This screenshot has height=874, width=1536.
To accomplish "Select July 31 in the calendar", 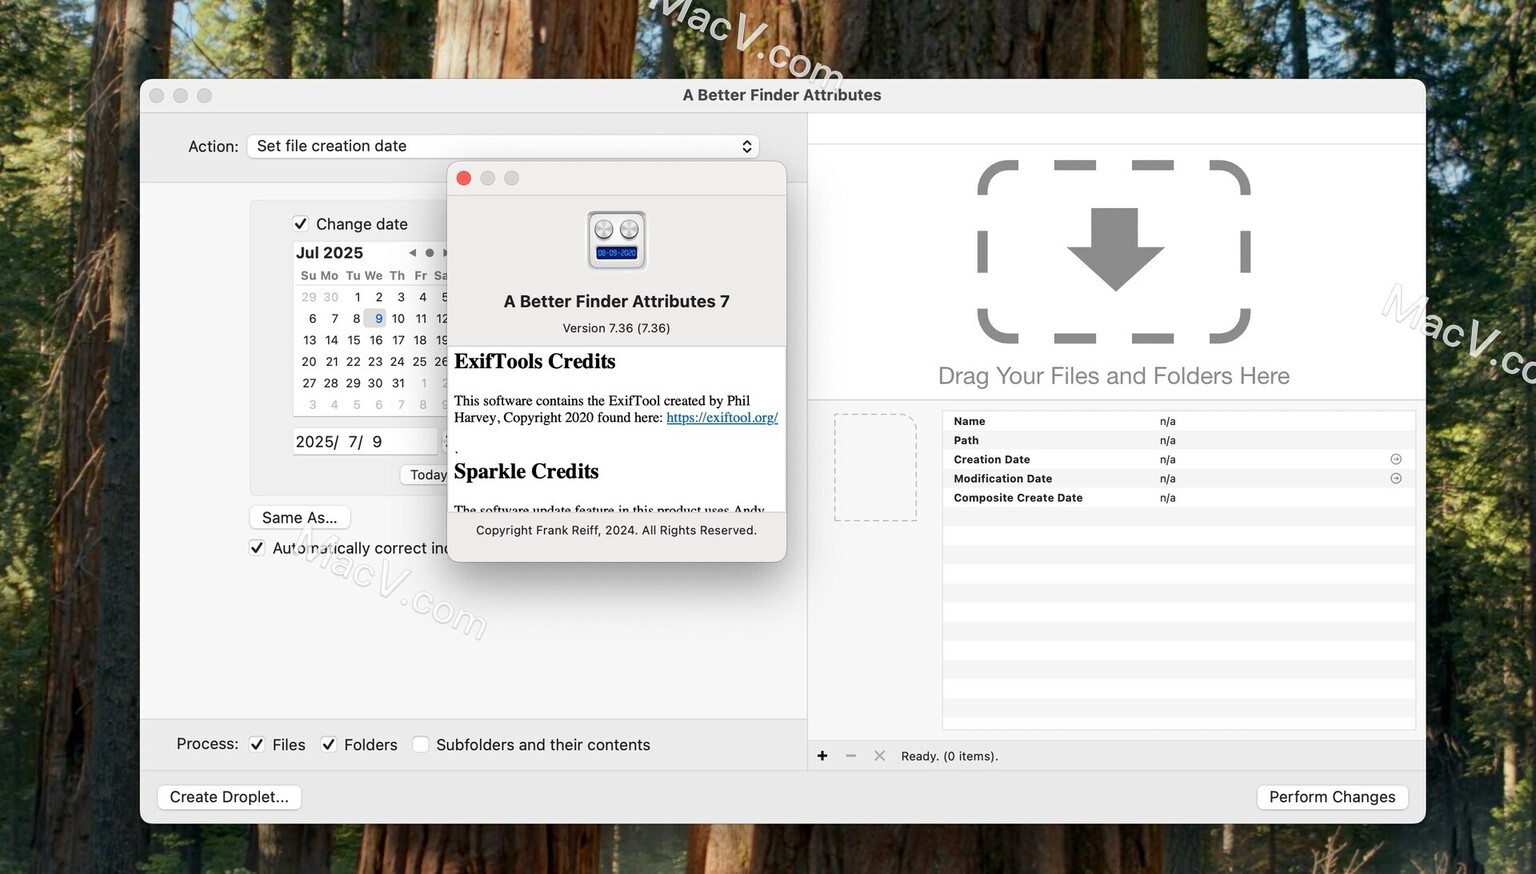I will coord(398,383).
